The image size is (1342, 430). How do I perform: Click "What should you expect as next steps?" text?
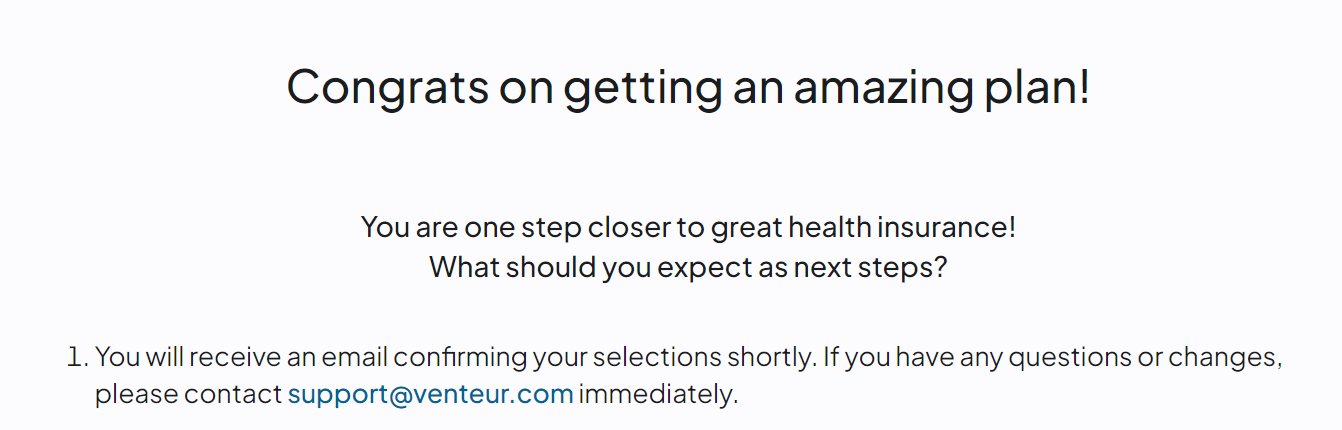coord(688,268)
